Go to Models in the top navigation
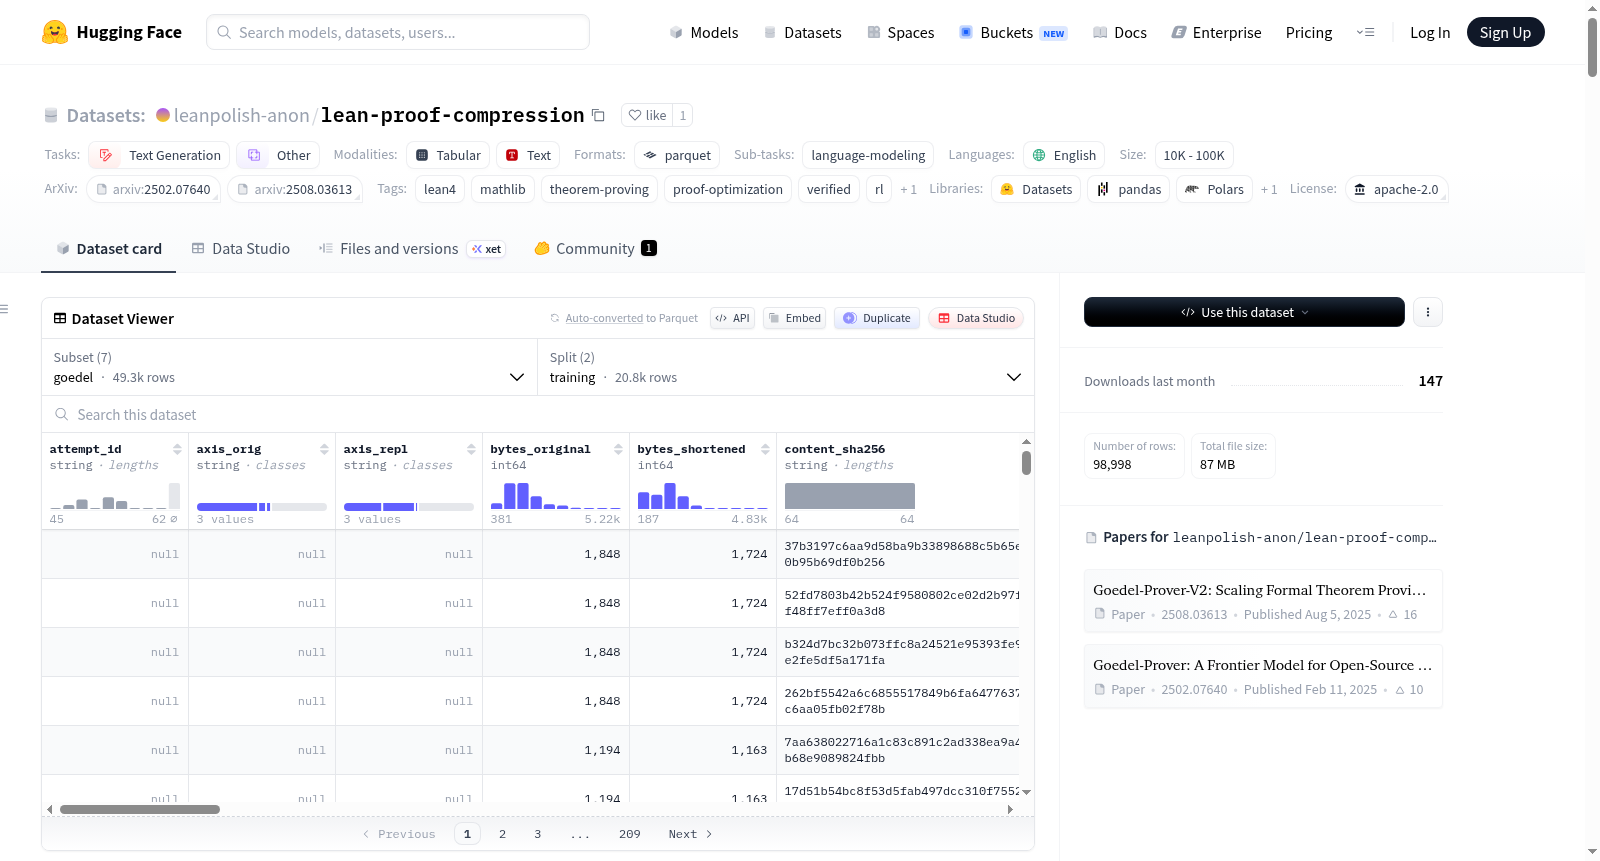 704,32
